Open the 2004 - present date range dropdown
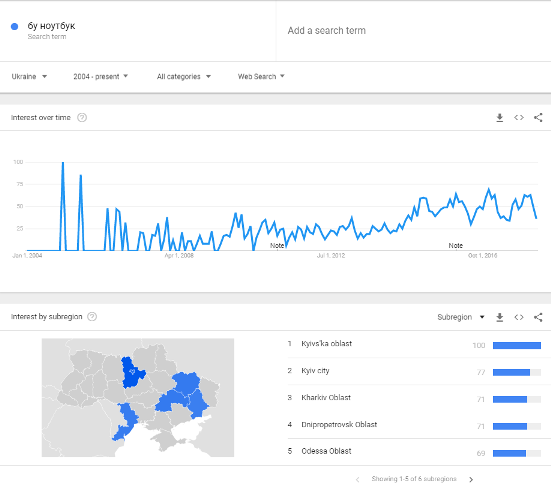The width and height of the screenshot is (551, 490). coord(101,76)
